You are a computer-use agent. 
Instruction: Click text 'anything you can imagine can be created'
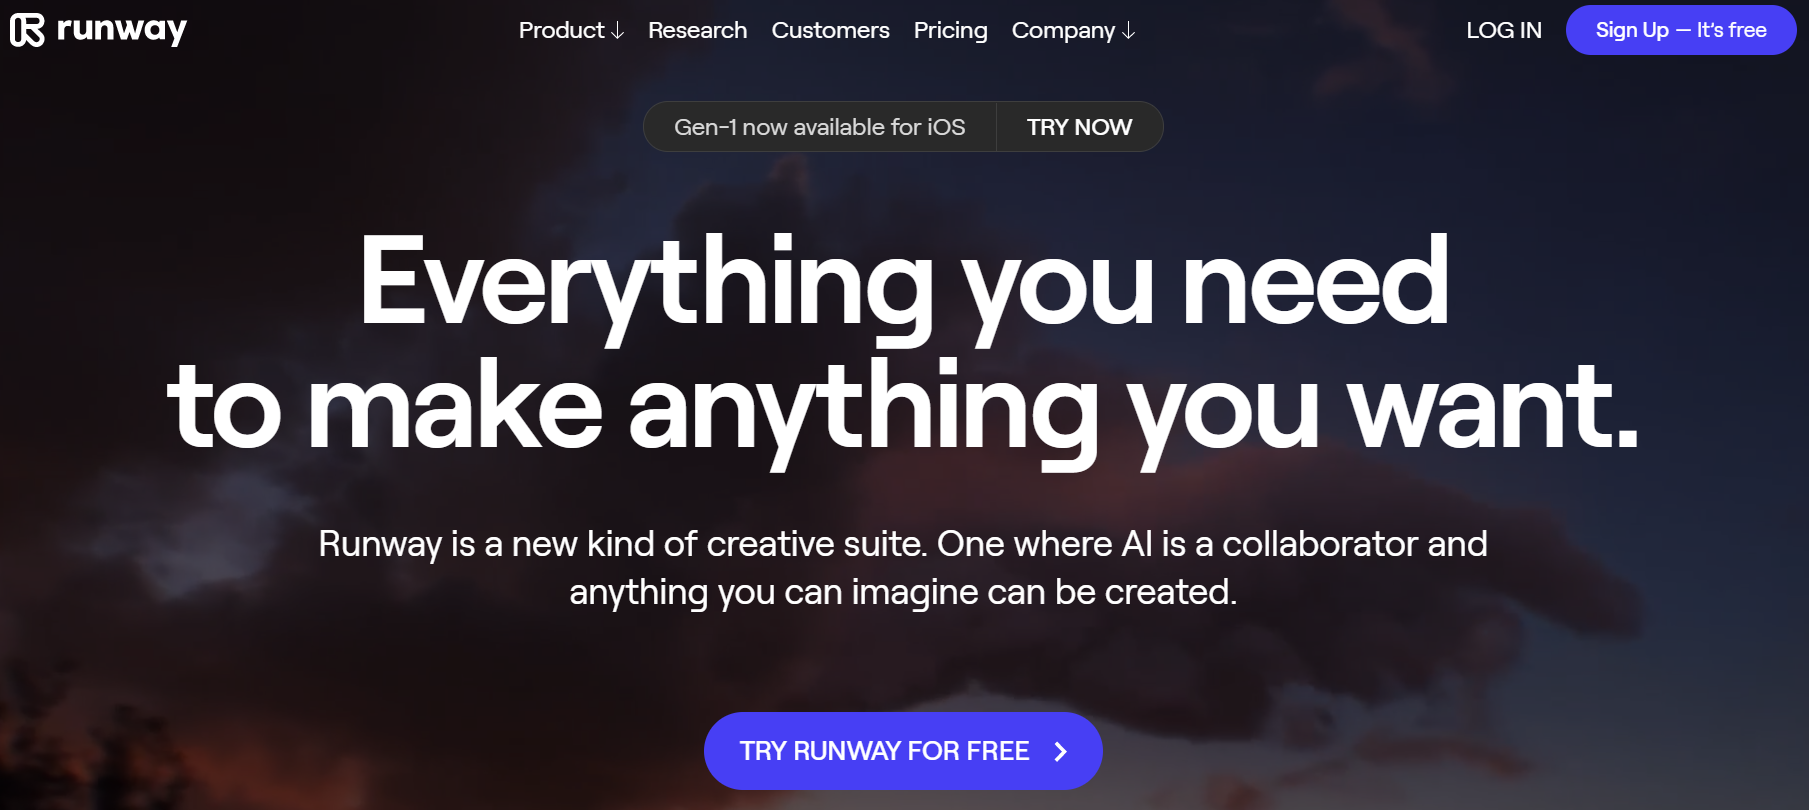point(900,592)
